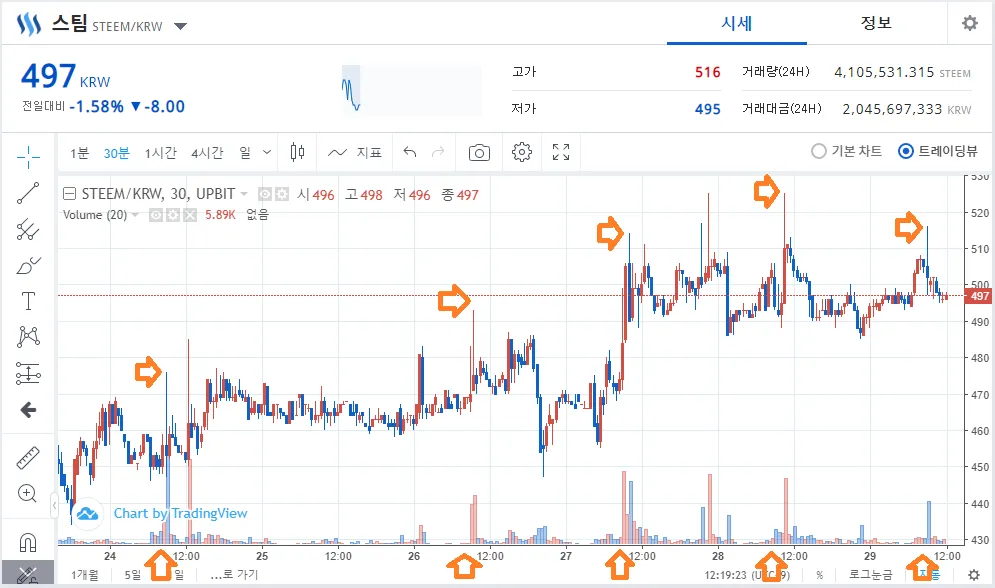The image size is (995, 588).
Task: Click the -1.58% daily change text
Action: (x=96, y=107)
